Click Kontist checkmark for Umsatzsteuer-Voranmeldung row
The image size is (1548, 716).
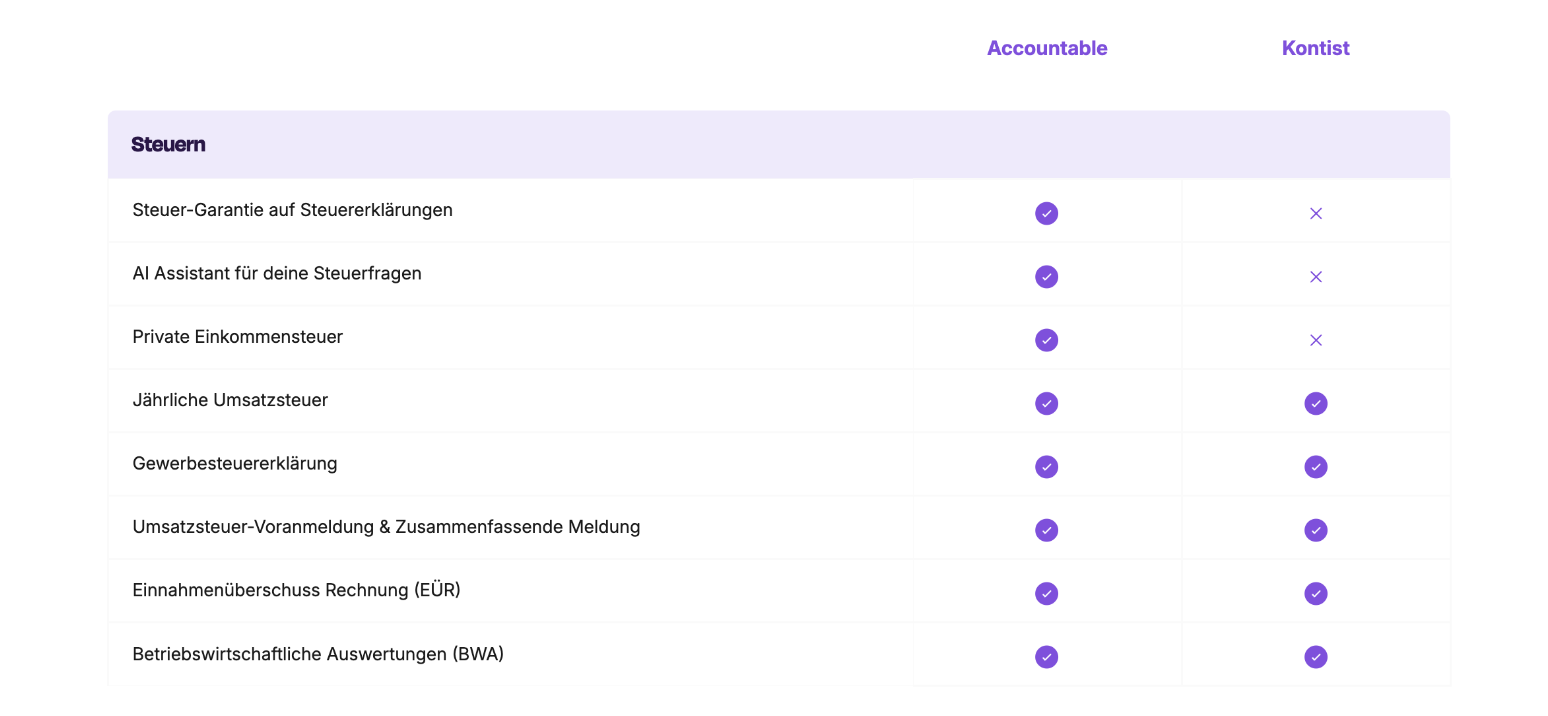click(1315, 530)
